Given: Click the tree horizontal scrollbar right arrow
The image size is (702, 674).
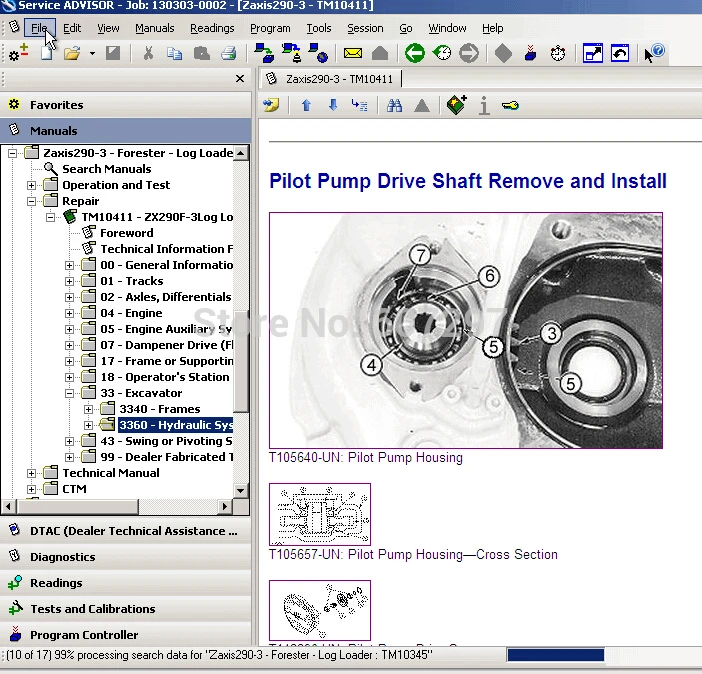Looking at the screenshot, I should (x=224, y=507).
